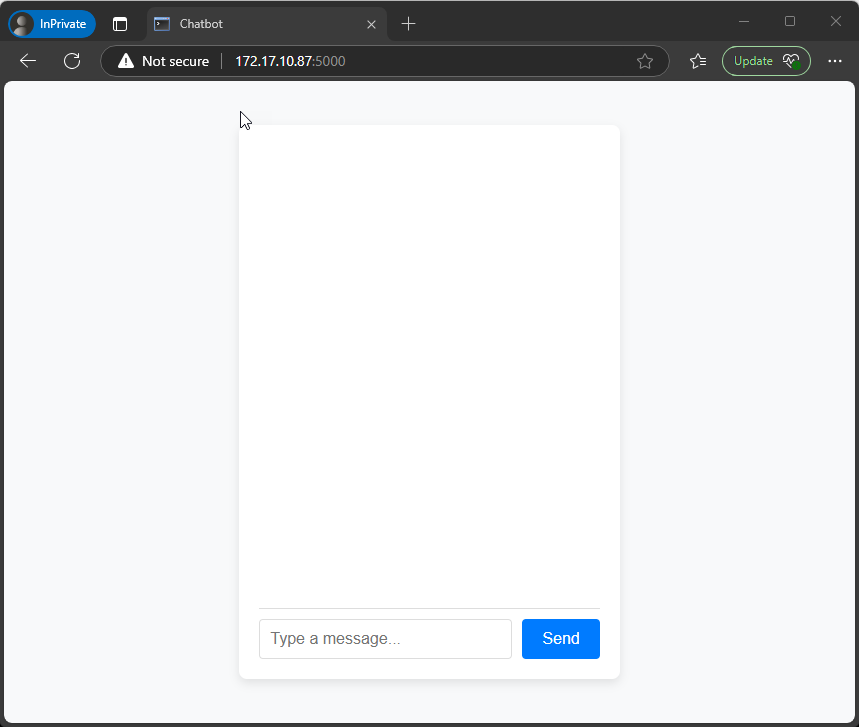Viewport: 859px width, 727px height.
Task: Open a new tab with plus button
Action: coord(408,24)
